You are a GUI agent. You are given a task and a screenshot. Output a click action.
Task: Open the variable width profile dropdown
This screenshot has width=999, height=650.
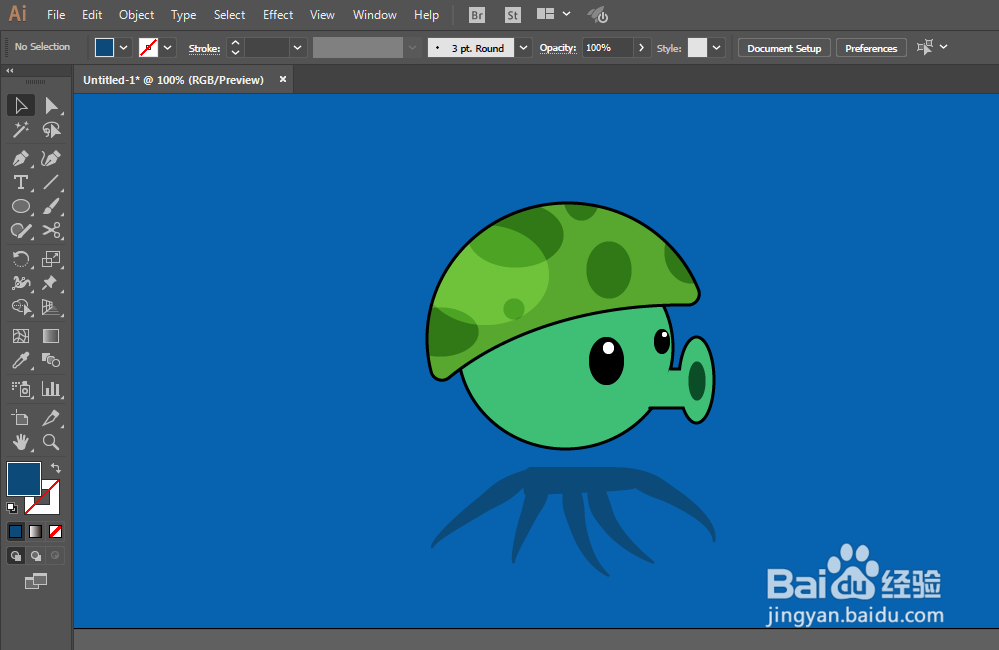413,48
